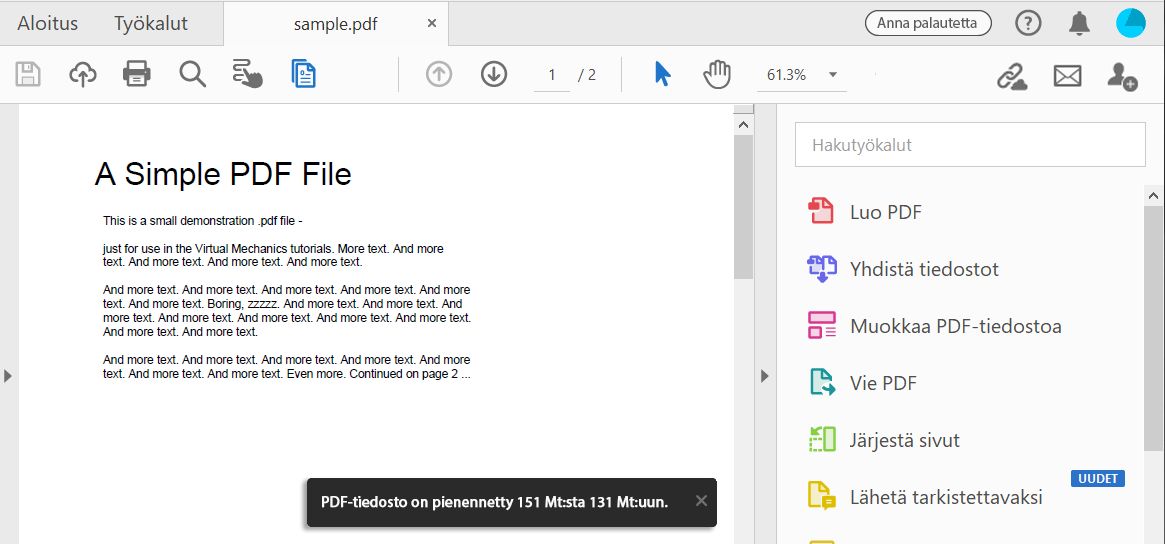Click the document vertical scrollbar thumb

743,207
